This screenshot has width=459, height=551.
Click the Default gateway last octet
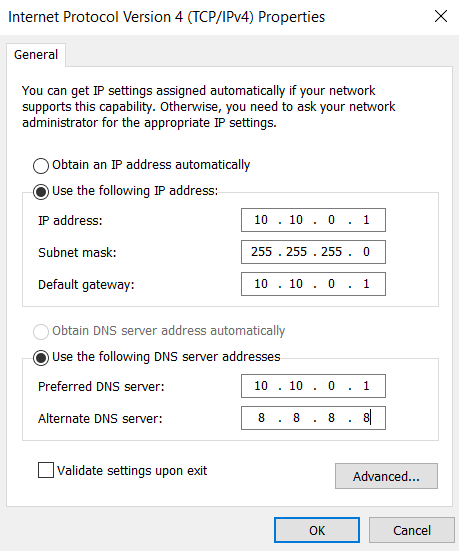coord(366,284)
